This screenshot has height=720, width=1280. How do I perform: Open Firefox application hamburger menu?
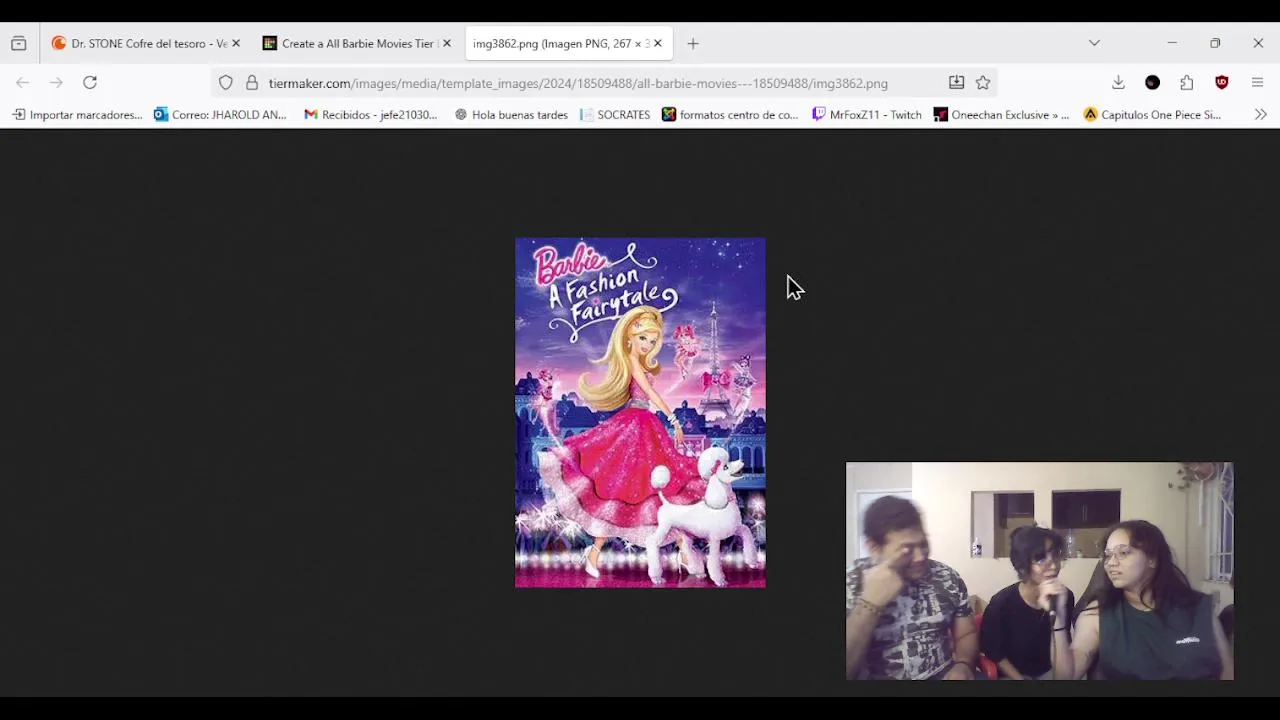point(1257,83)
